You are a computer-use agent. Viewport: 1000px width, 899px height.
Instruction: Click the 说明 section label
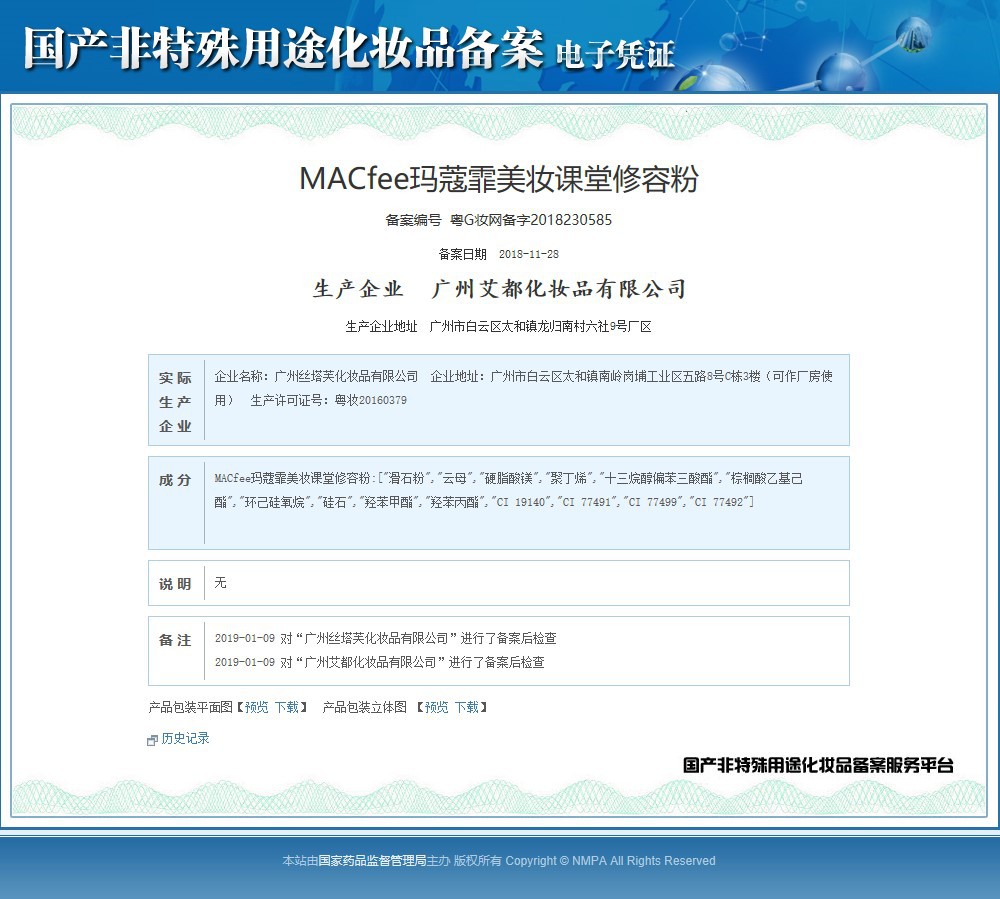[x=175, y=584]
